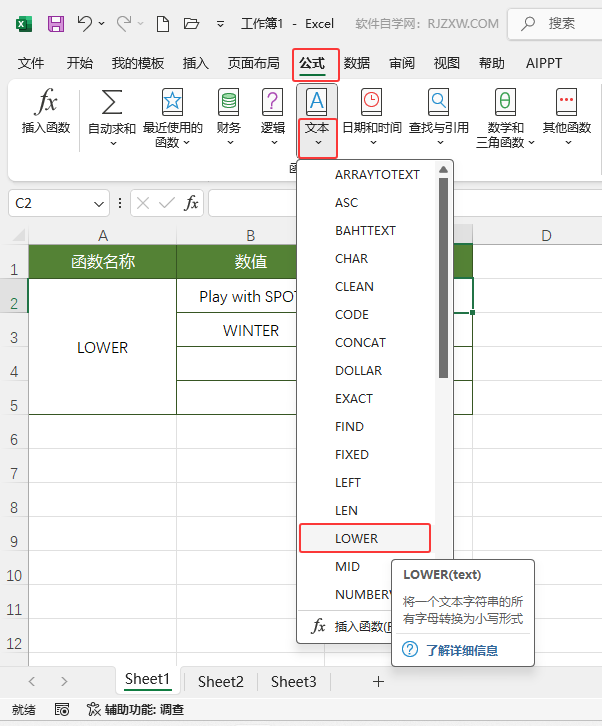
Task: Click the function list scroll-up arrow
Action: pos(443,169)
